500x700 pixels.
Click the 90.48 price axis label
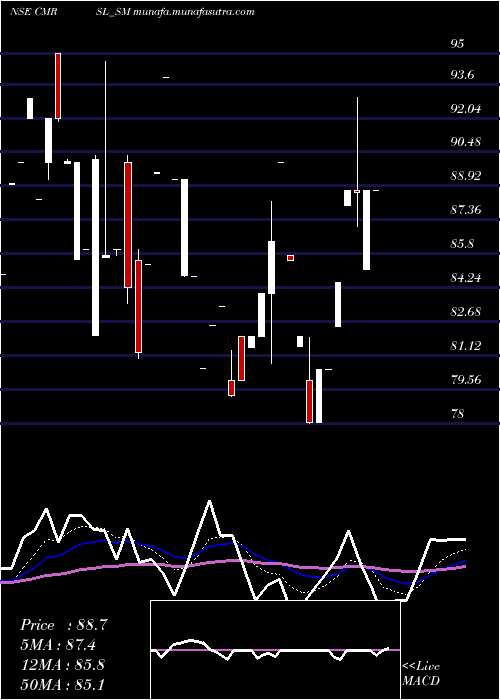[465, 142]
